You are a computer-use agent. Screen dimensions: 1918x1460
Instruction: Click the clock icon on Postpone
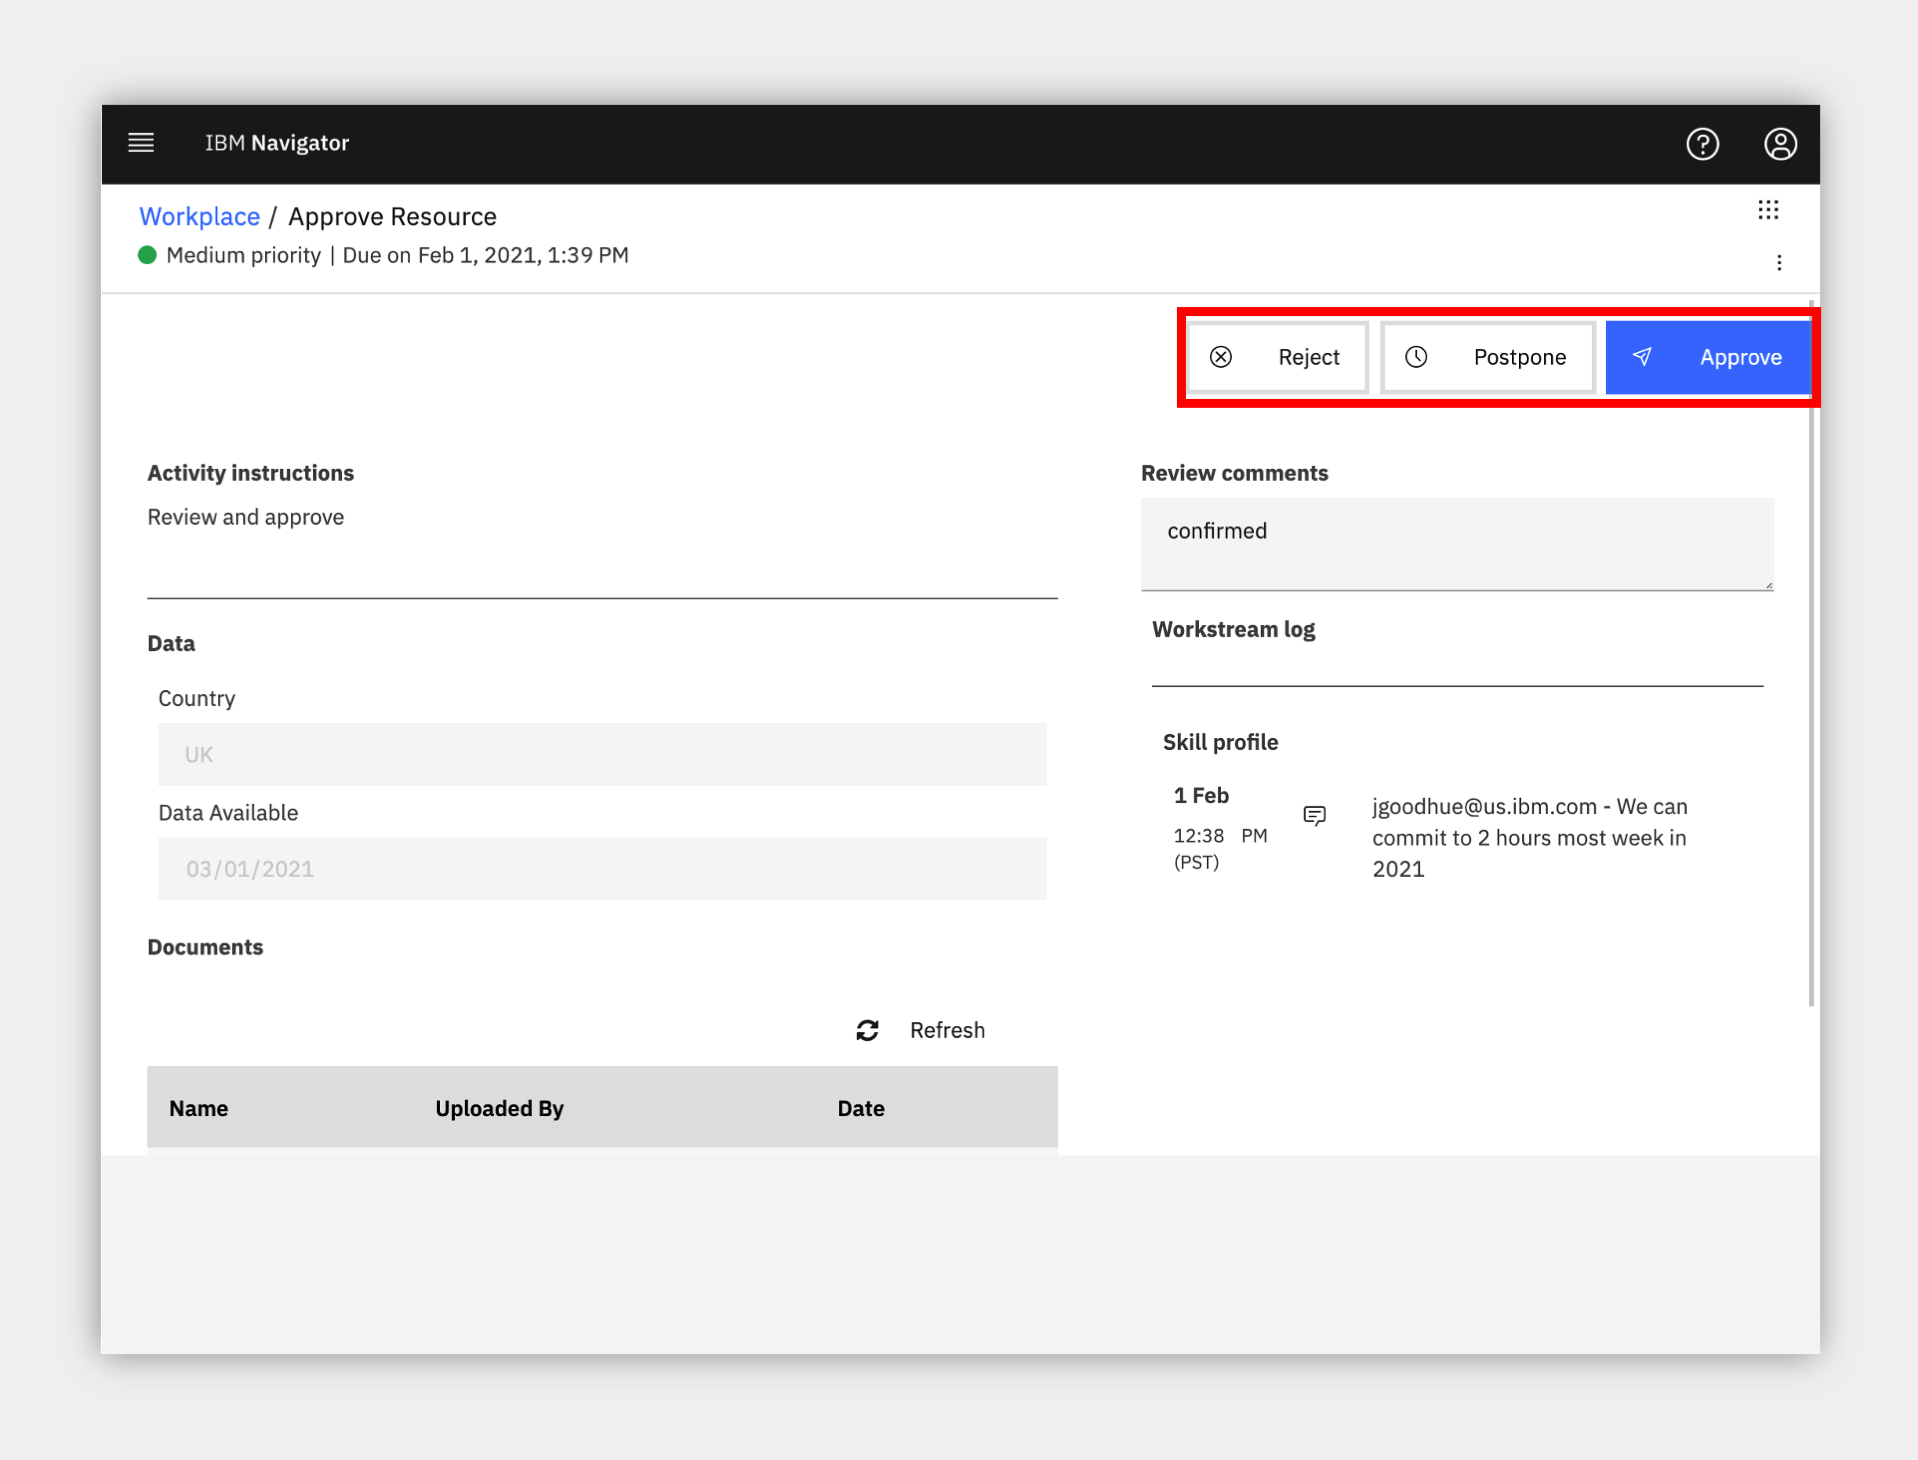pyautogui.click(x=1416, y=357)
